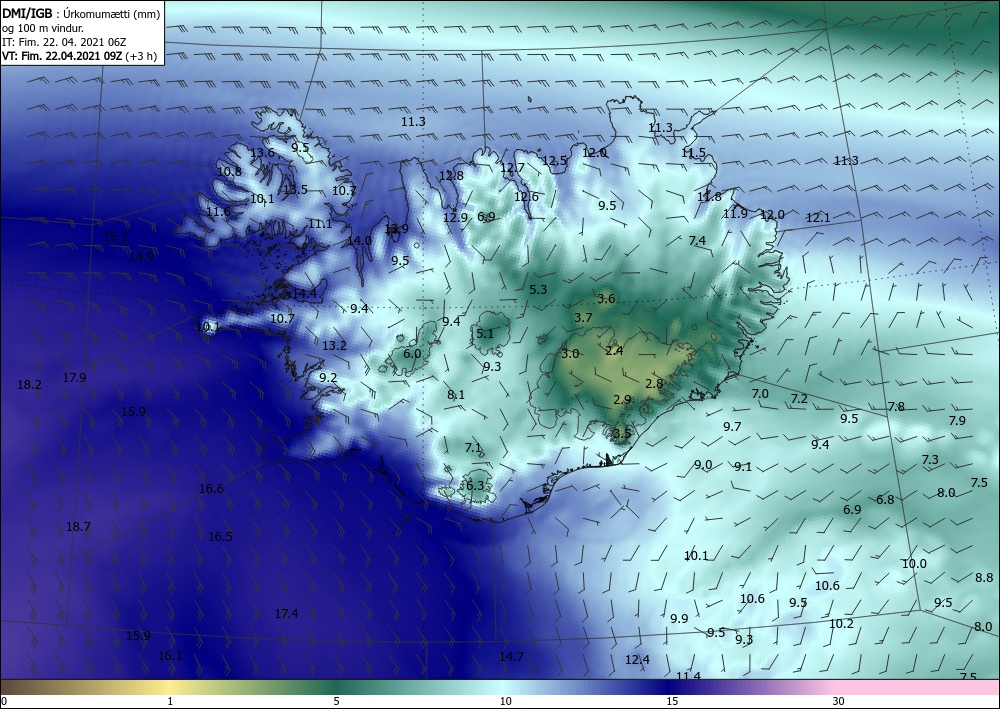Click the map value '3.5'

point(622,434)
